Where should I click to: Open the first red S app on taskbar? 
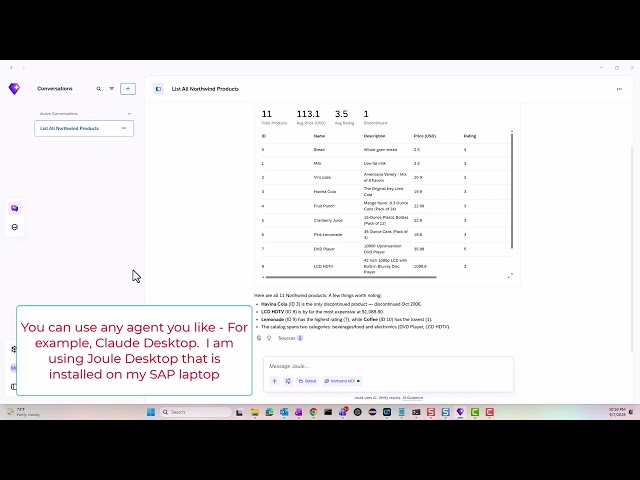click(431, 412)
